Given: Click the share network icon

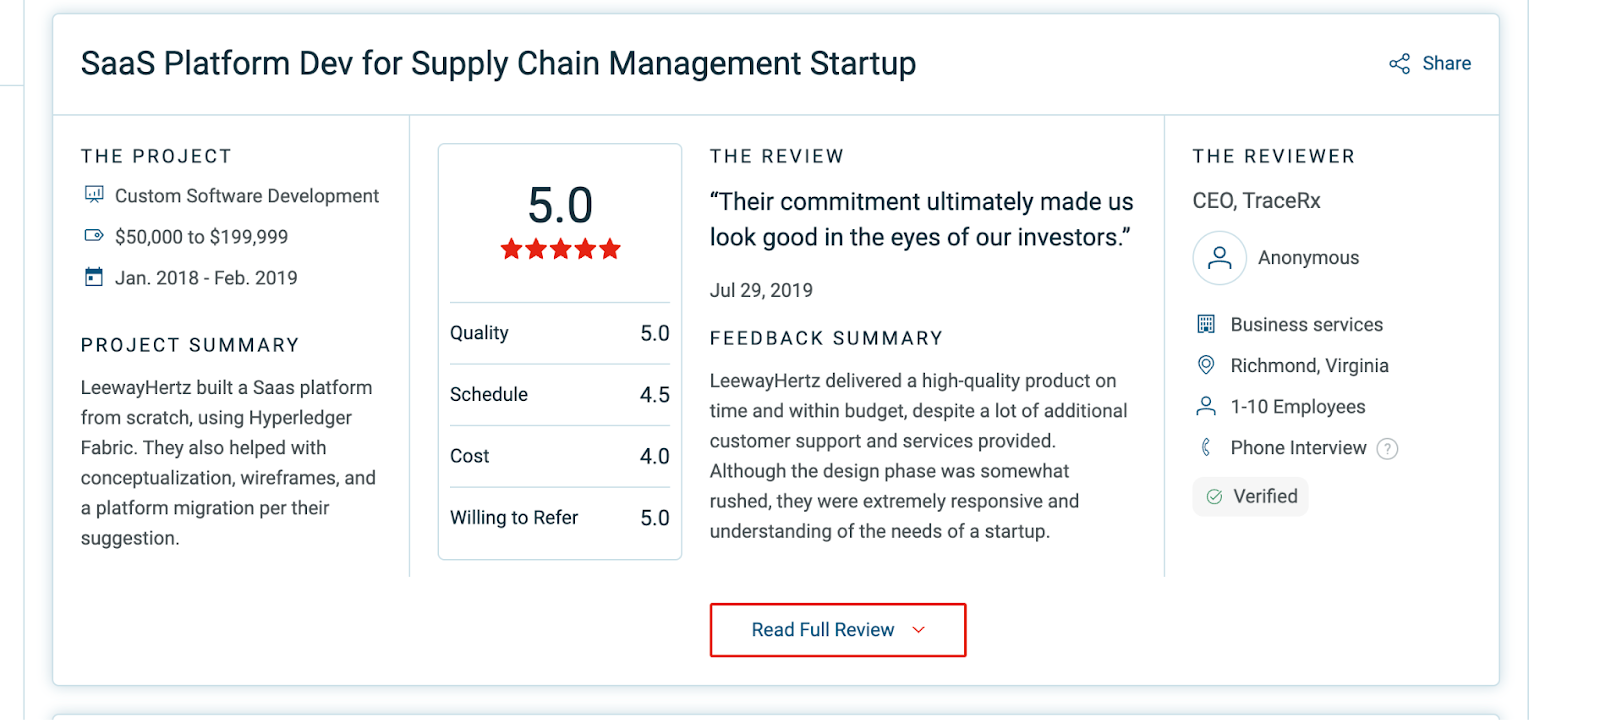Looking at the screenshot, I should click(1399, 64).
